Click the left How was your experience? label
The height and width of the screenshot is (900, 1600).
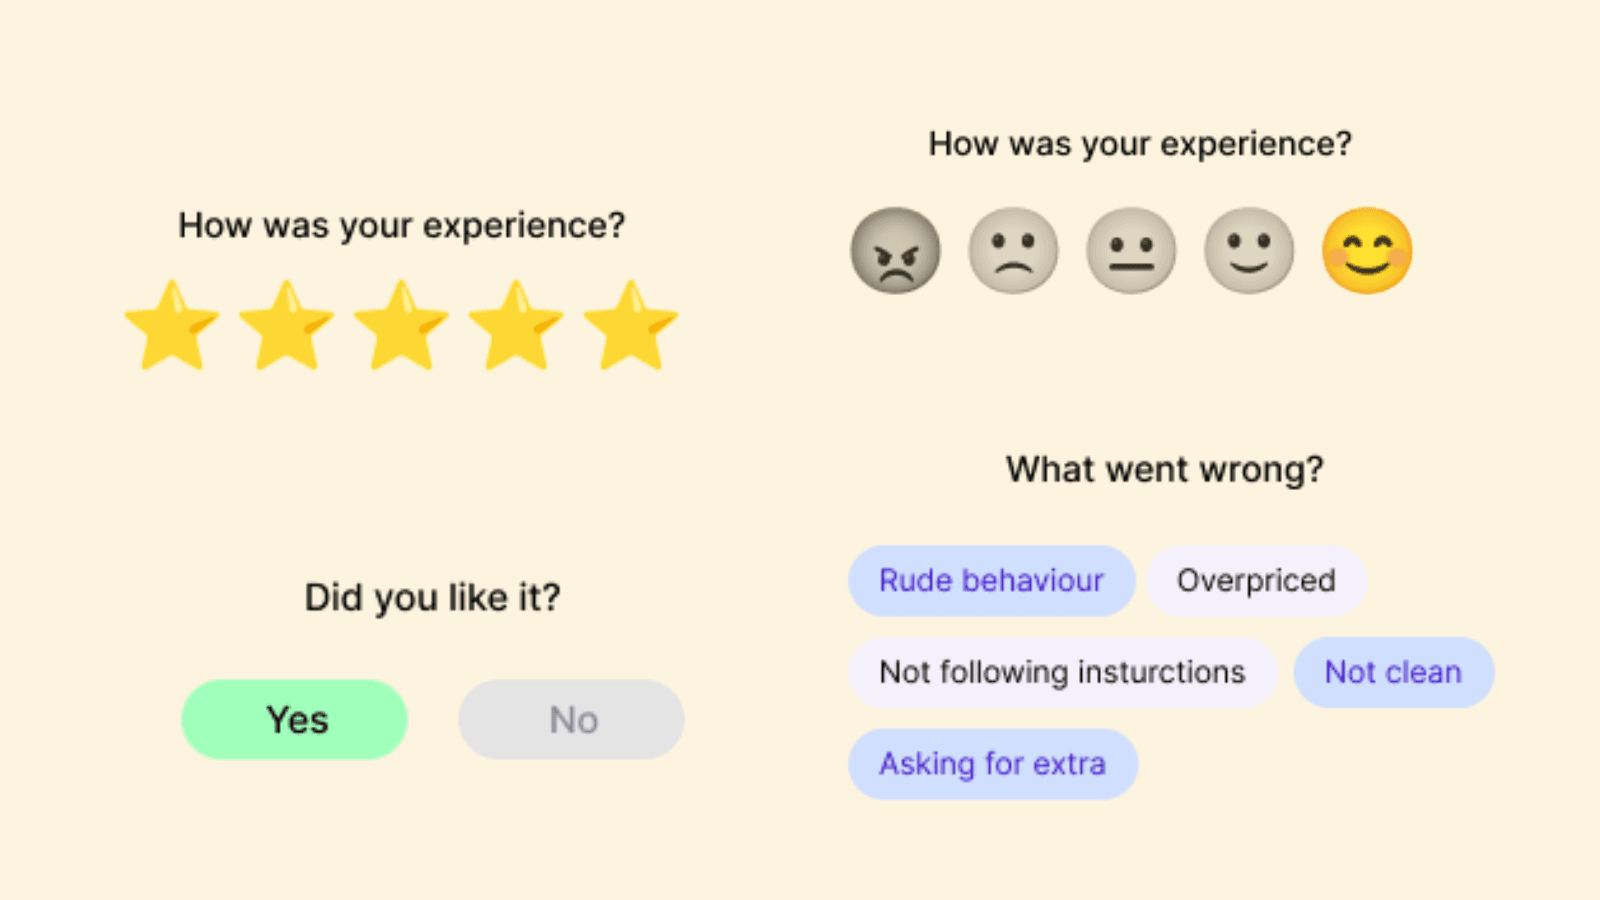tap(401, 226)
